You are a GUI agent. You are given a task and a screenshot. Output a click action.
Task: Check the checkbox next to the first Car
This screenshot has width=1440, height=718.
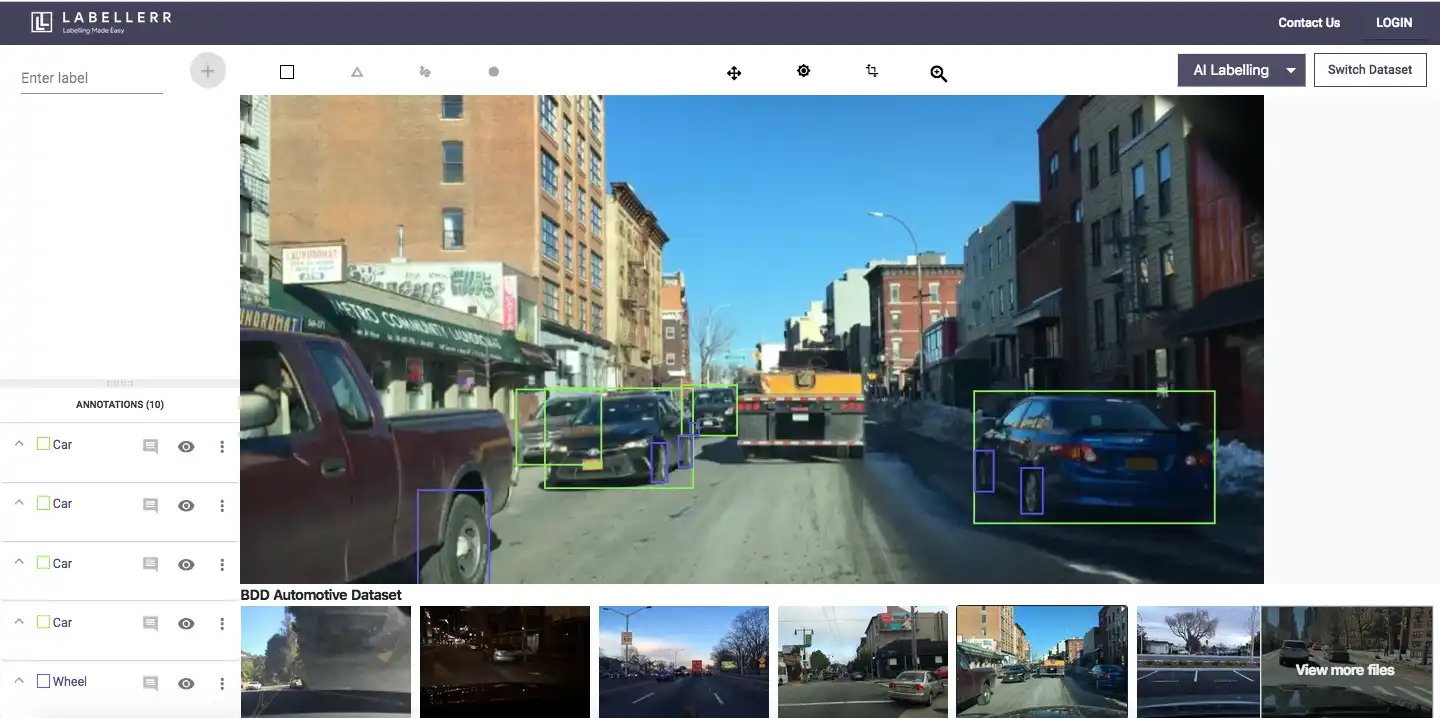[x=42, y=443]
